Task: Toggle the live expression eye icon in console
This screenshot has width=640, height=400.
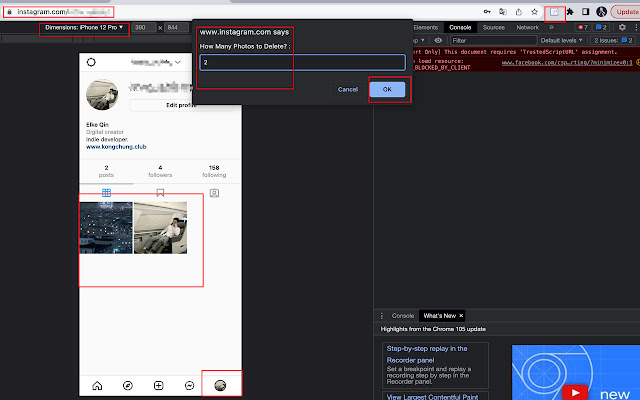Action: point(437,40)
